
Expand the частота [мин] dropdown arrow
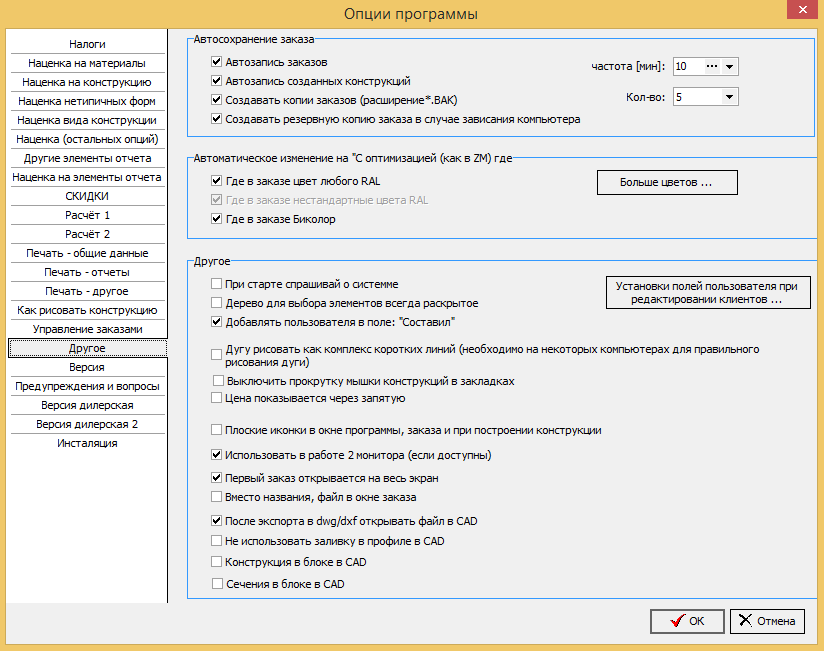click(x=729, y=66)
